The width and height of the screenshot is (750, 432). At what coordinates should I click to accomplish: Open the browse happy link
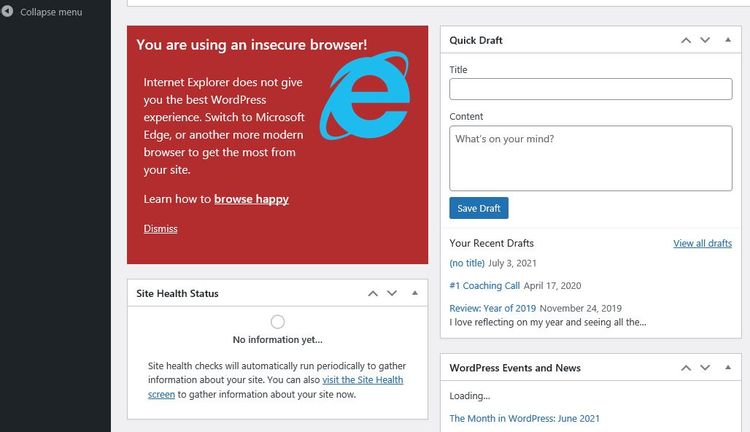(x=251, y=199)
